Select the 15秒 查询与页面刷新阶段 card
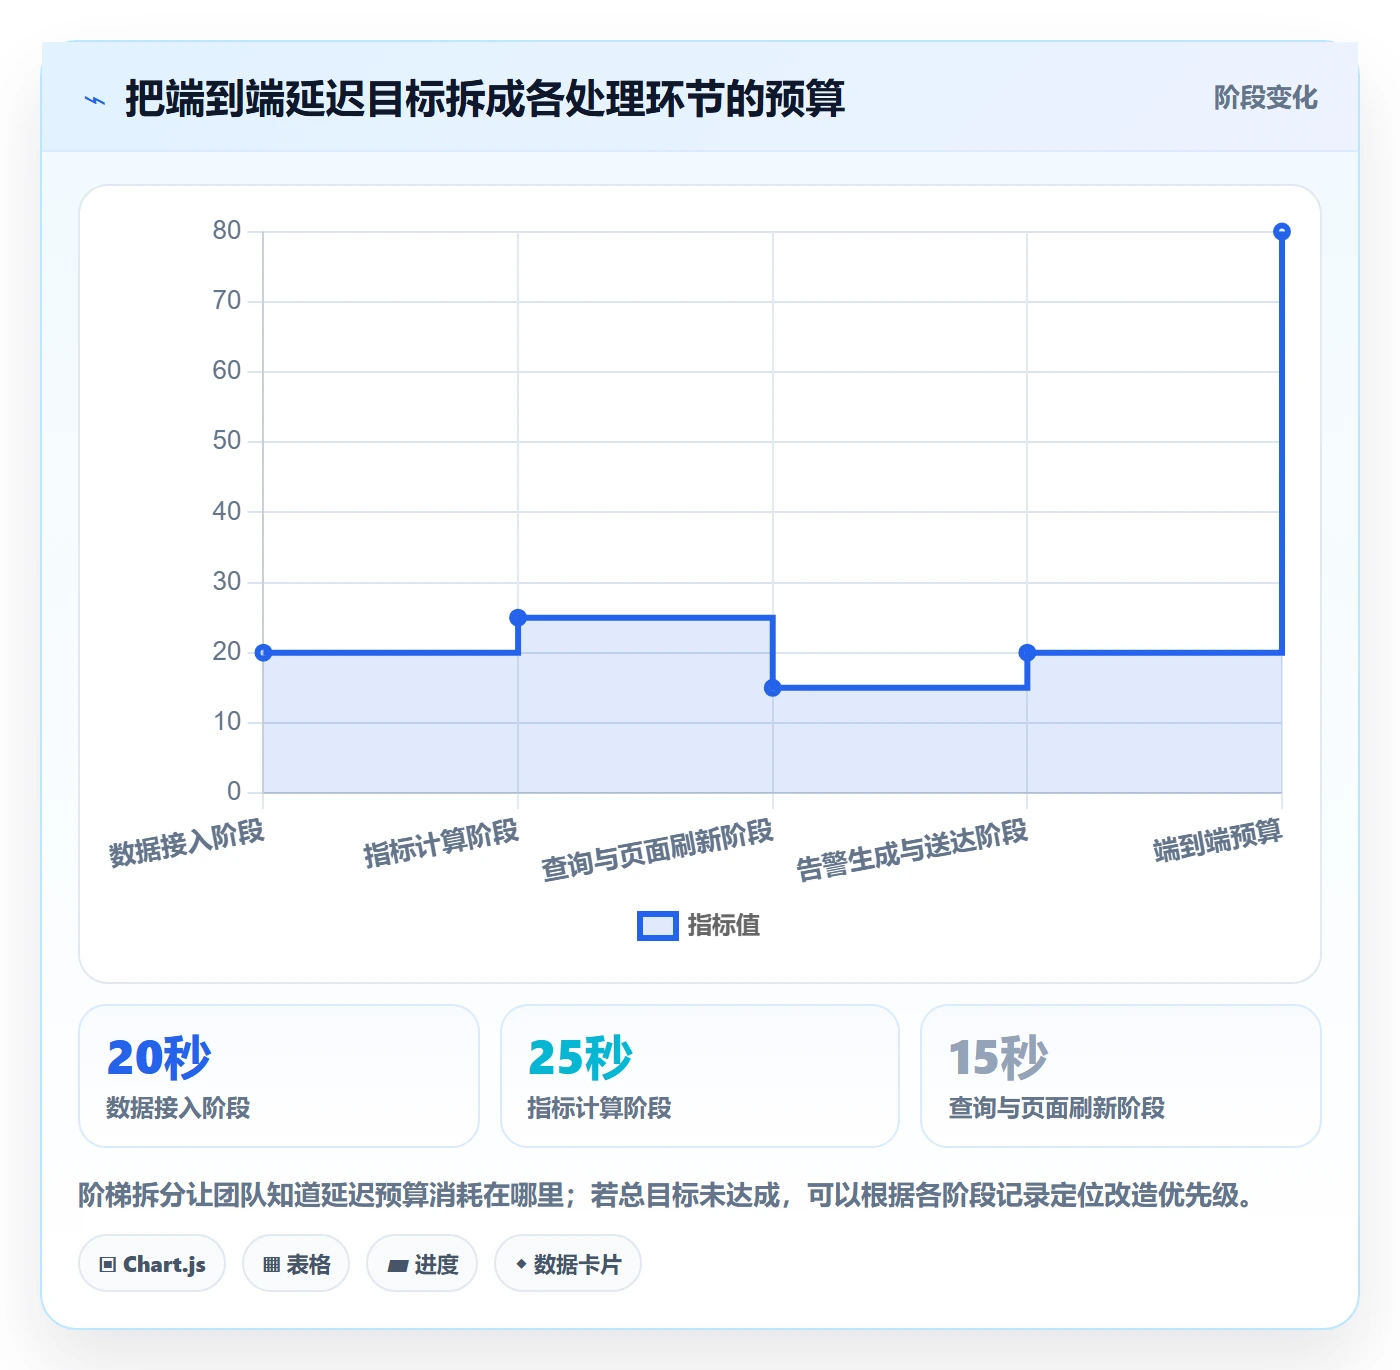This screenshot has width=1400, height=1370. [1121, 1076]
